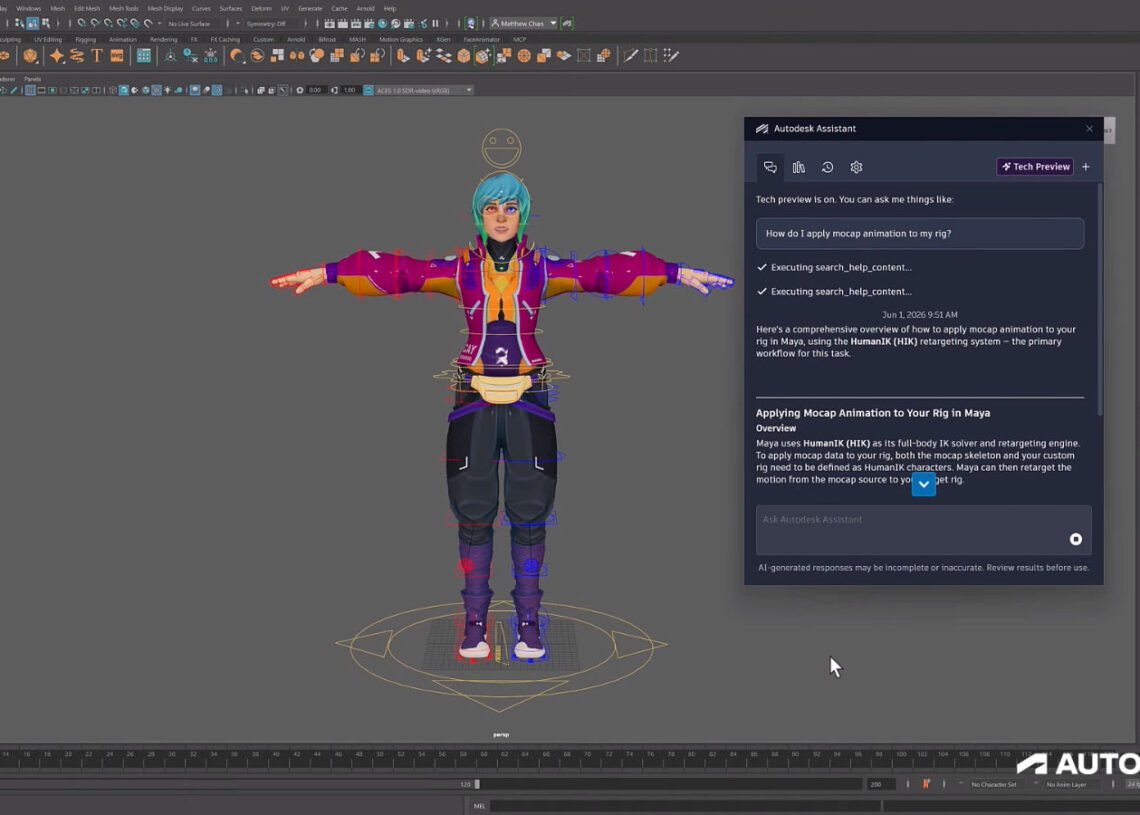Click the suggested mocap animation prompt
This screenshot has width=1140, height=815.
click(x=920, y=233)
